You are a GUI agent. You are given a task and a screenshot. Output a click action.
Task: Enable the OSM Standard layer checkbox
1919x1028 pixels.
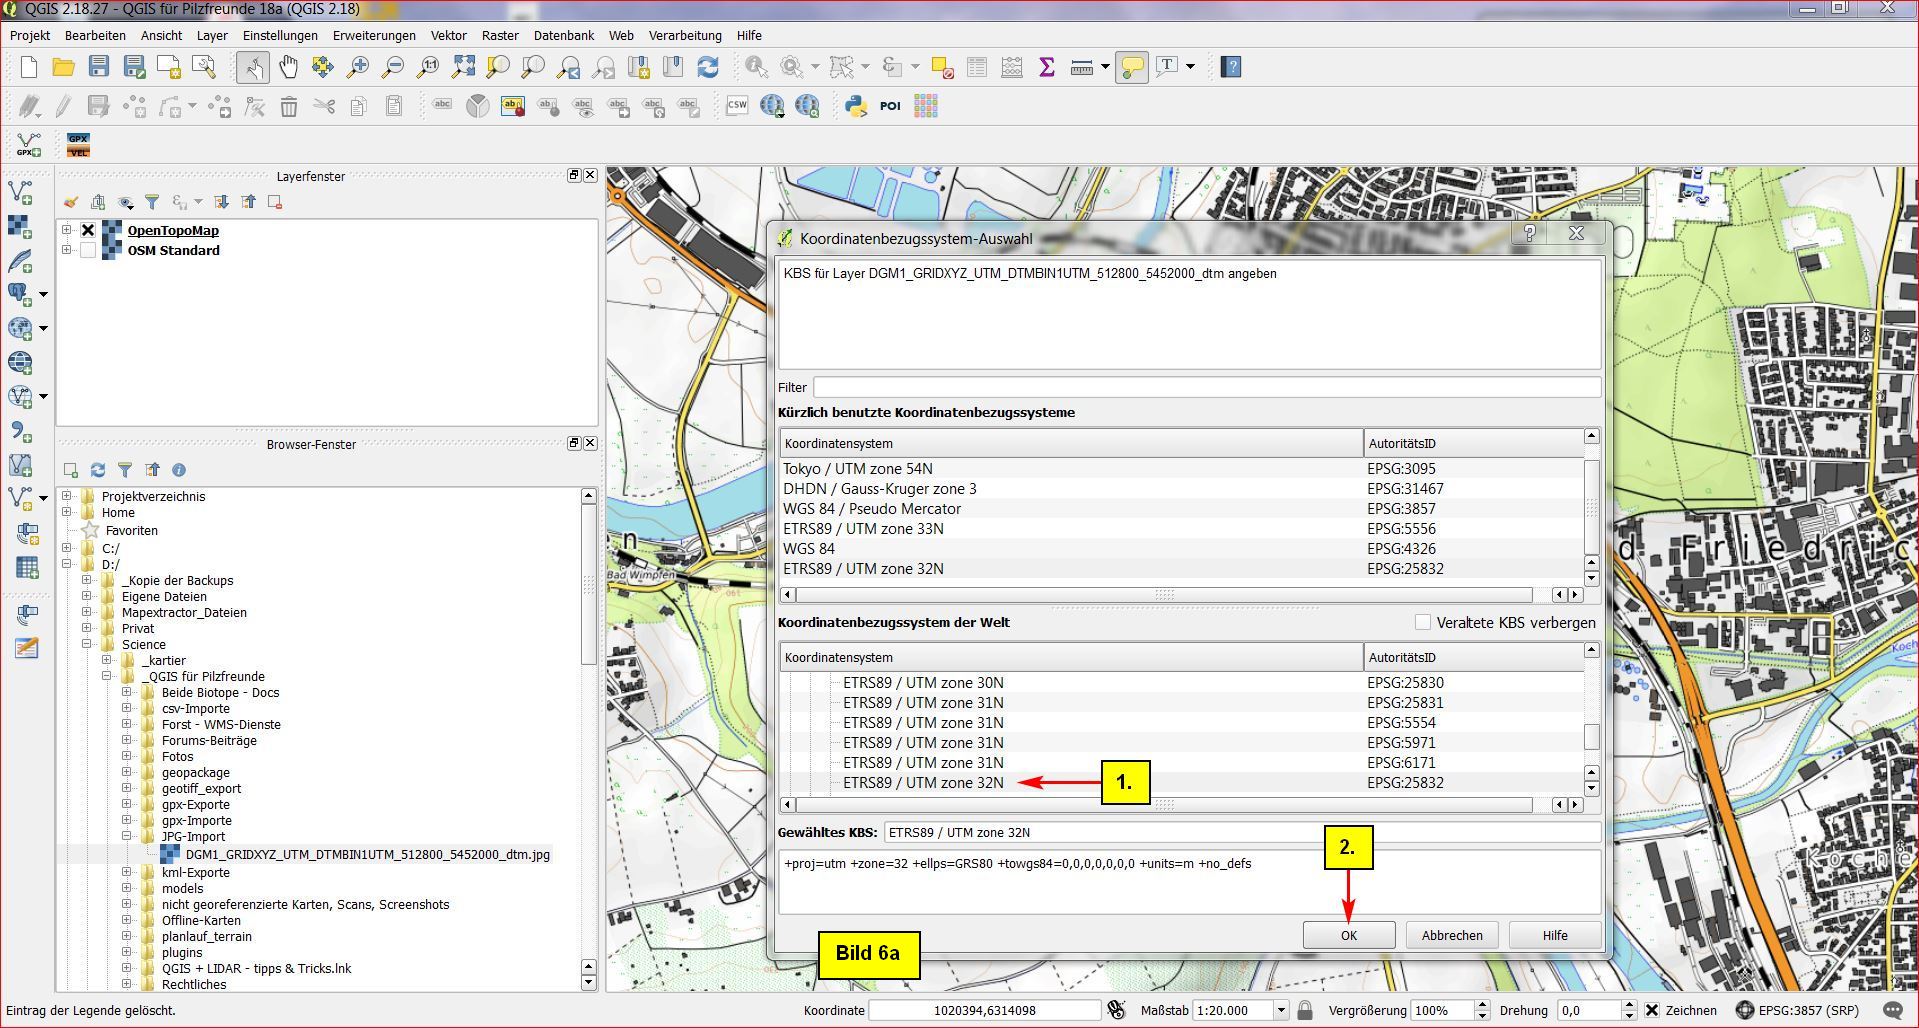coord(88,250)
